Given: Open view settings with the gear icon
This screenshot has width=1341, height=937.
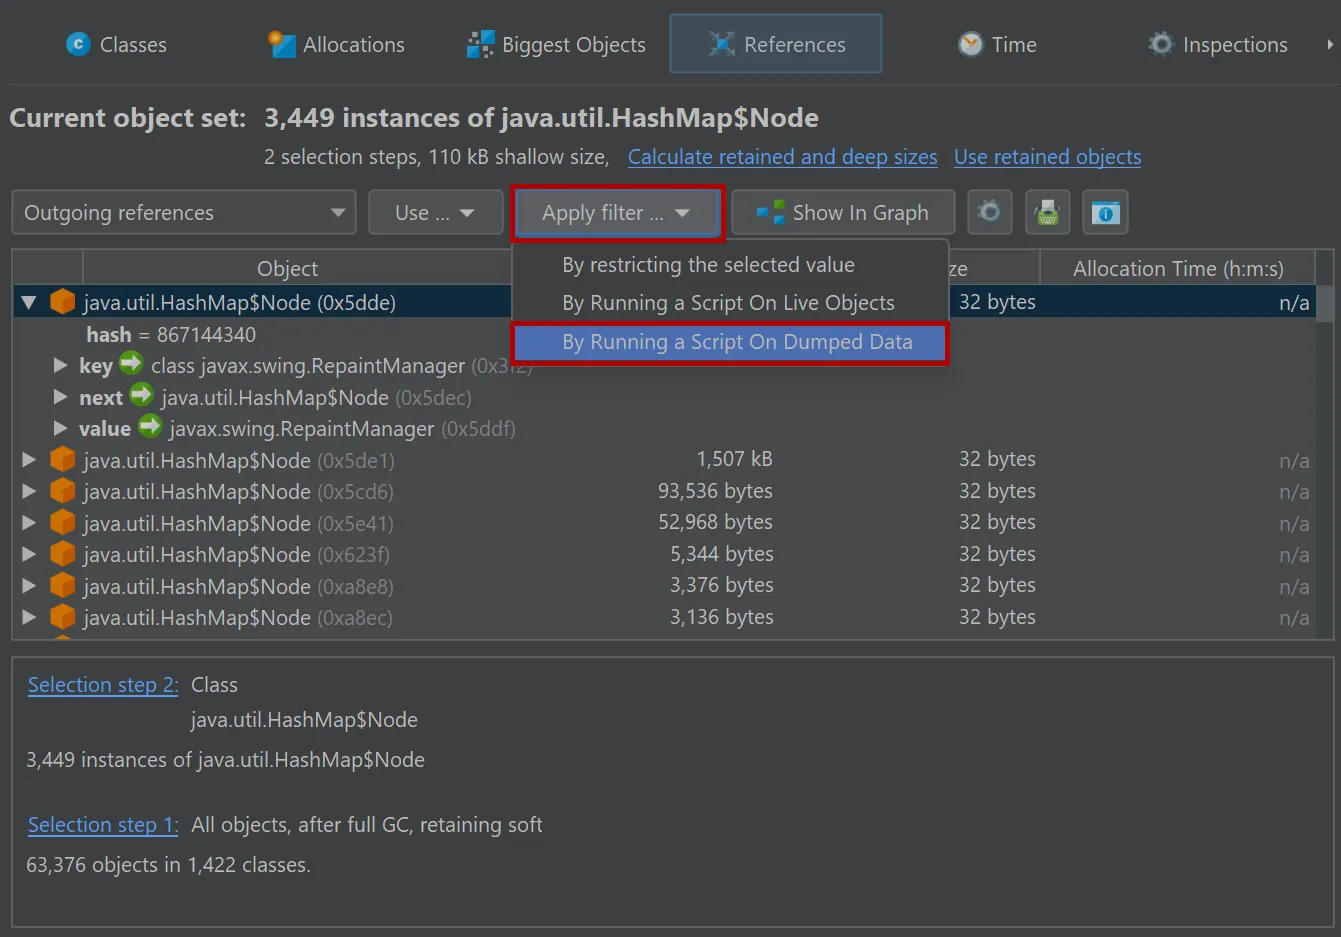Looking at the screenshot, I should tap(989, 212).
